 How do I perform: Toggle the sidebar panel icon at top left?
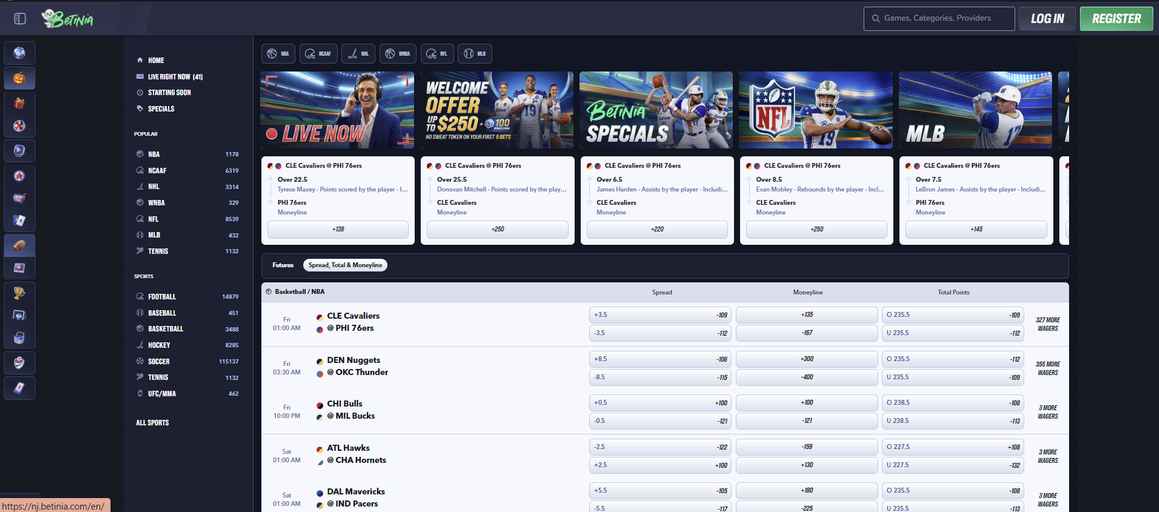[x=20, y=18]
